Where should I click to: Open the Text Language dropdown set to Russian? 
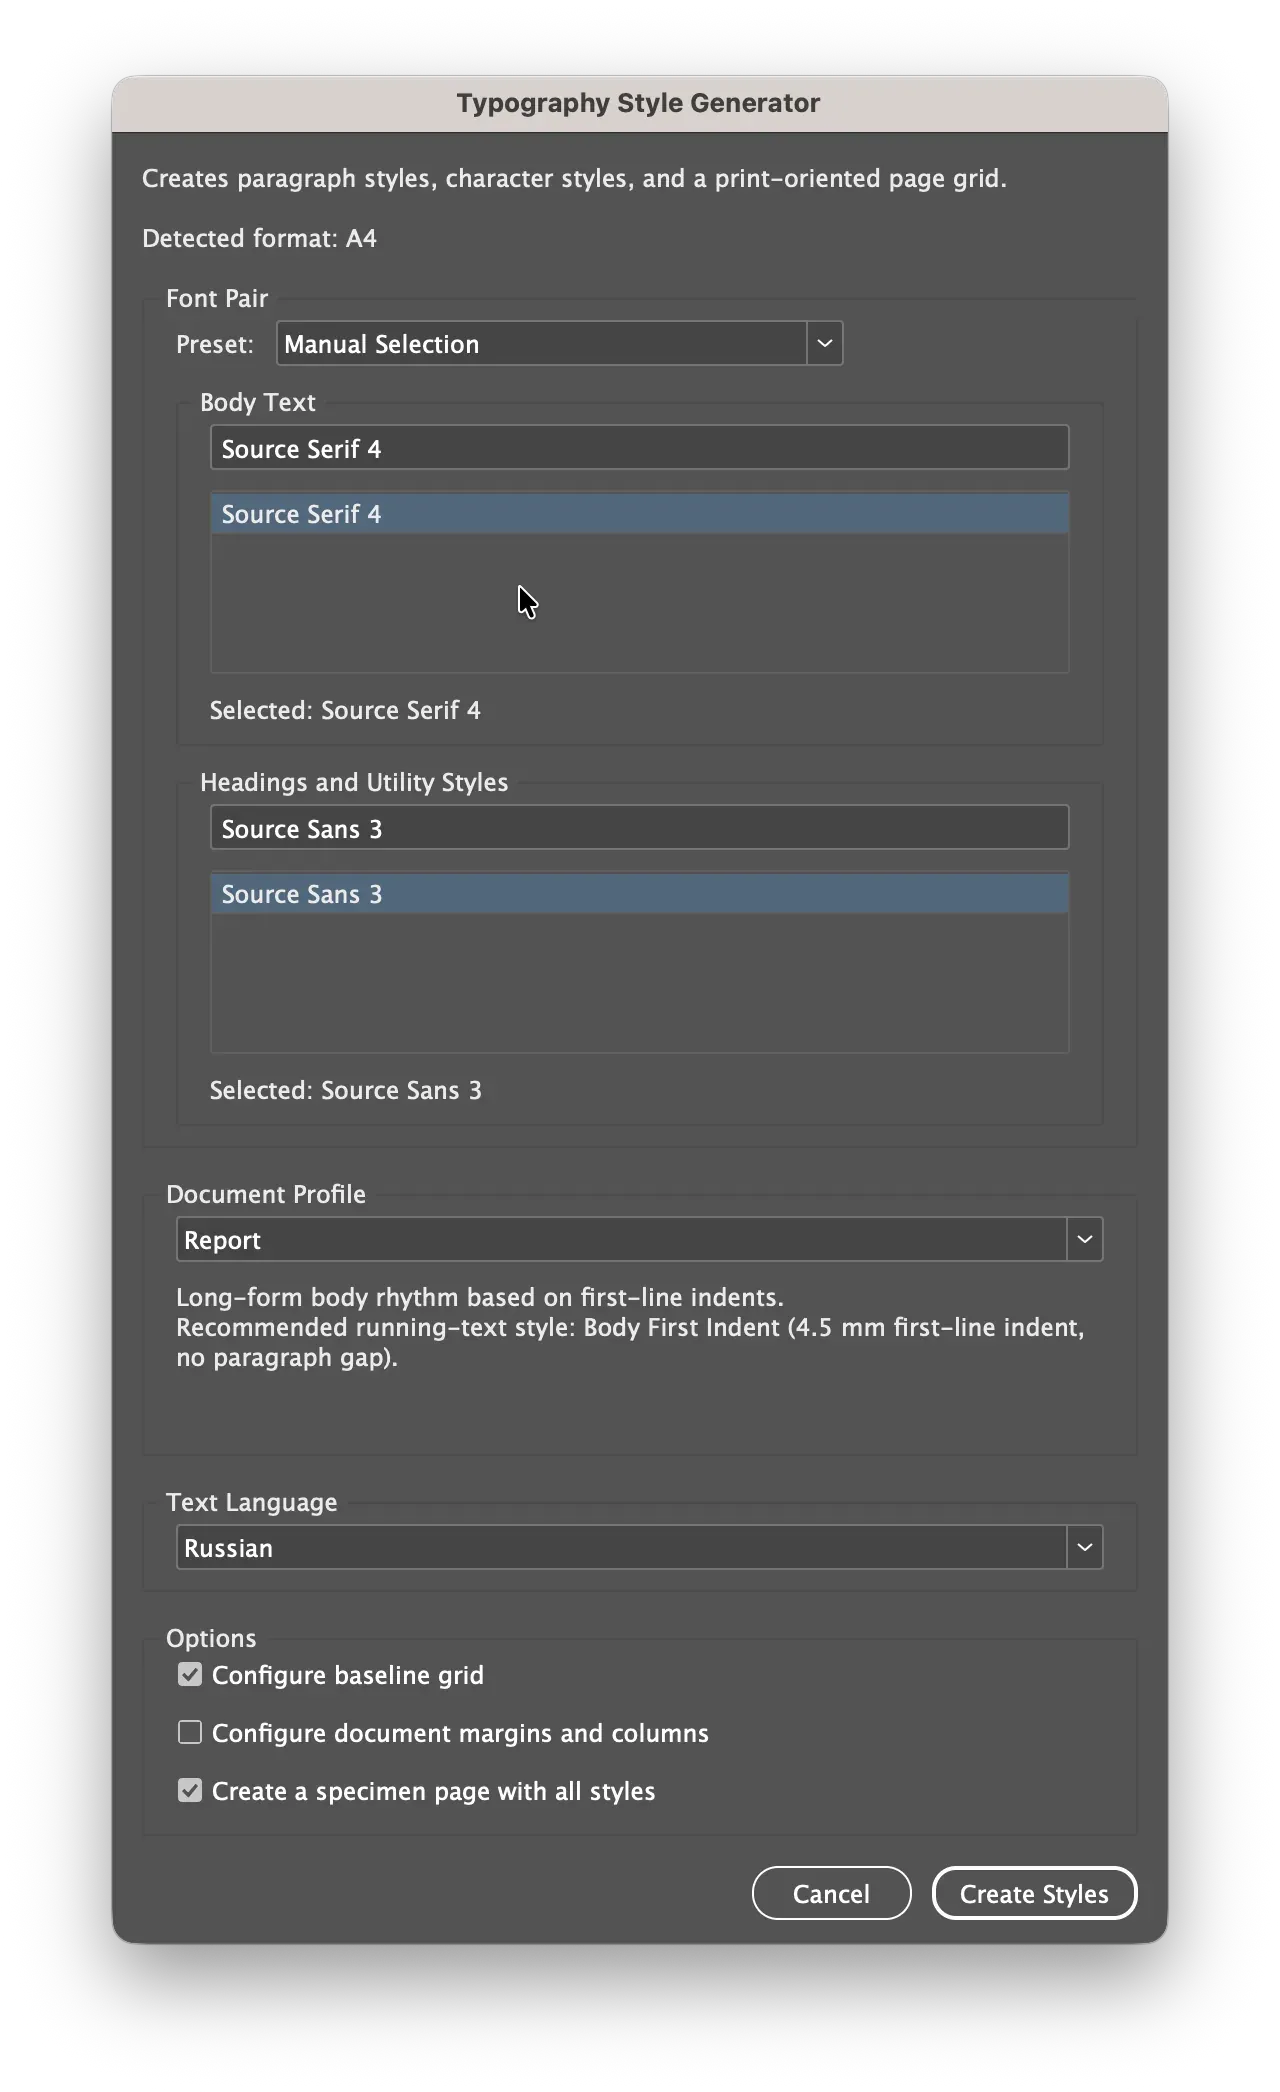(639, 1548)
